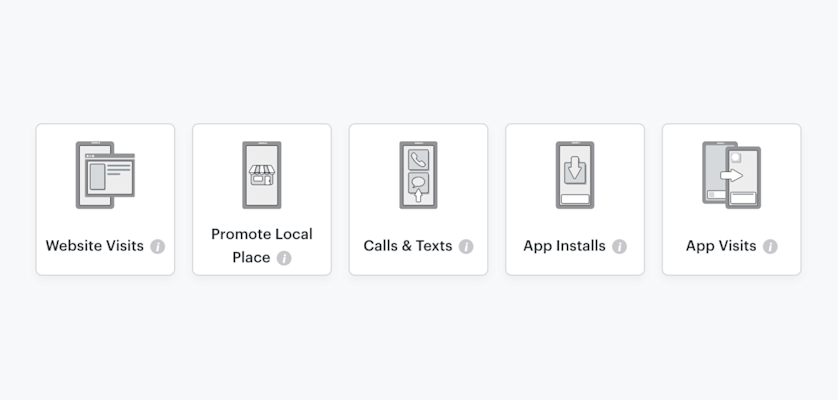Choose the Promote Local Place objective card
838x400 pixels.
[262, 199]
